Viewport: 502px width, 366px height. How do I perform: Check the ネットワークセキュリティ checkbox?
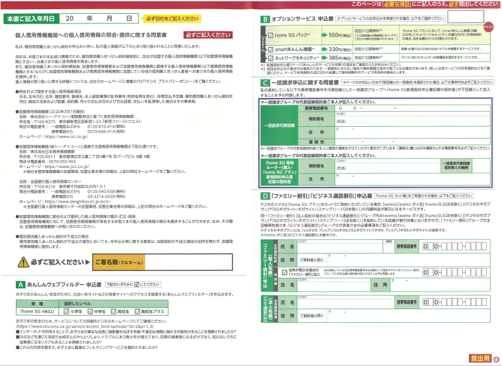click(x=271, y=58)
